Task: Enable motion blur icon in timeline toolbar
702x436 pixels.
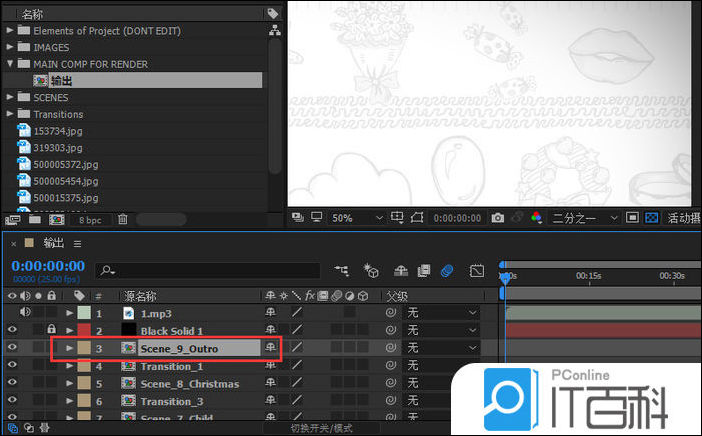Action: tap(446, 271)
